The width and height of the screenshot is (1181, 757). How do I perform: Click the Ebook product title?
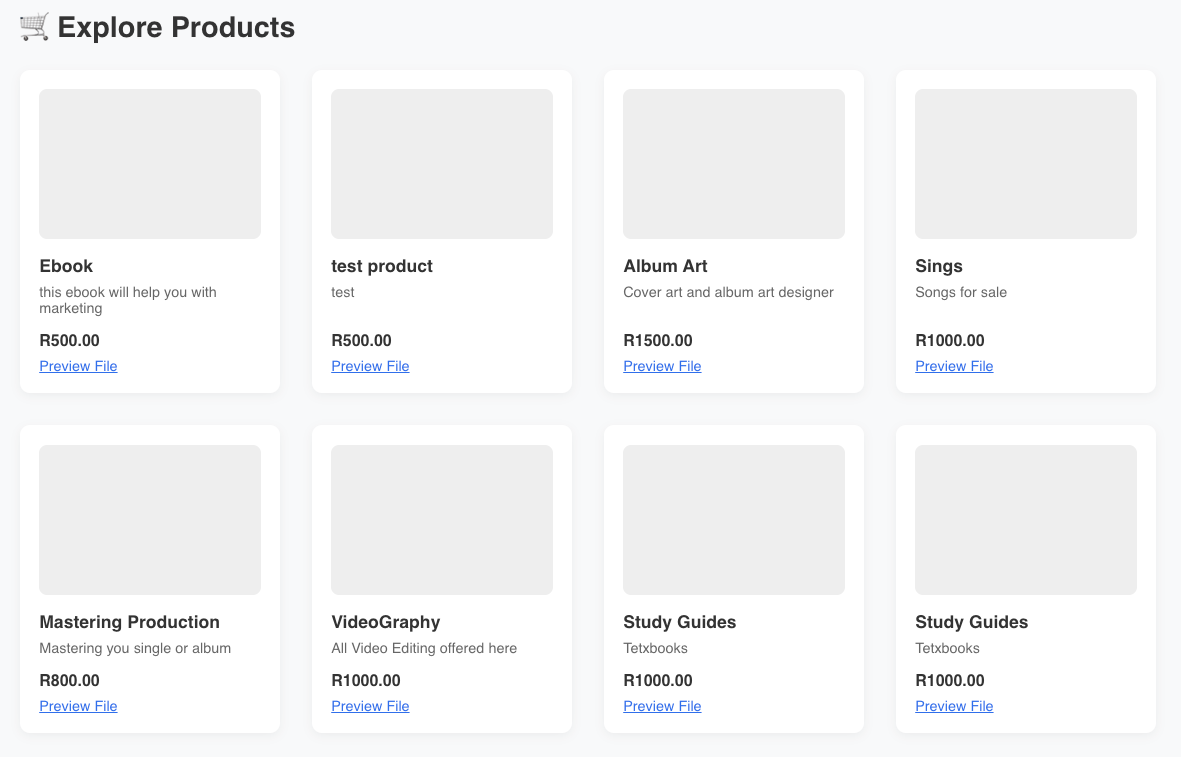click(x=66, y=266)
